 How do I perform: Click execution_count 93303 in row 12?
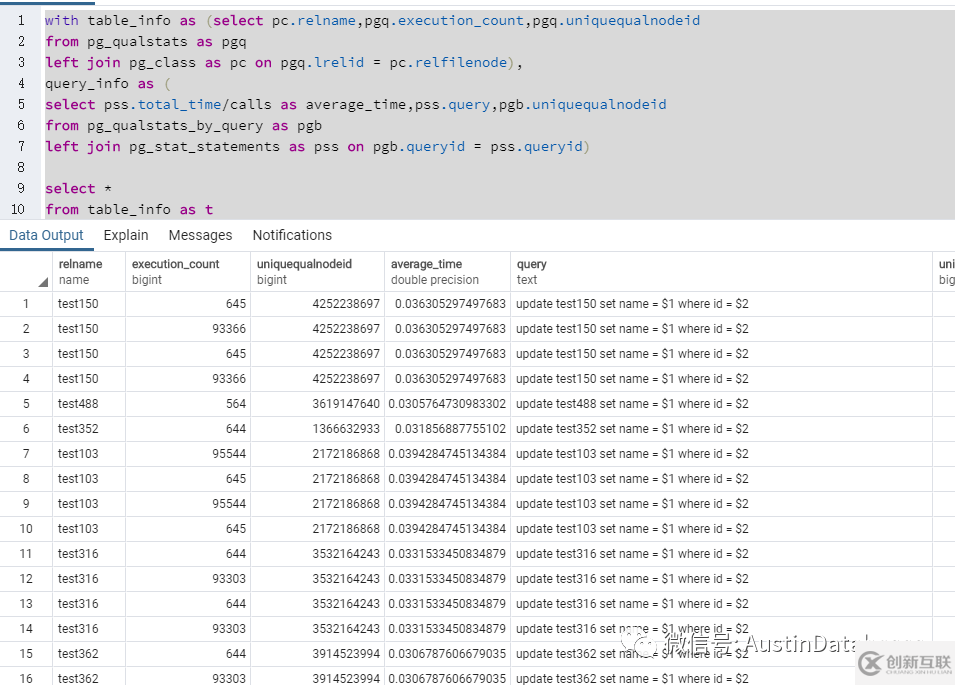coord(188,578)
